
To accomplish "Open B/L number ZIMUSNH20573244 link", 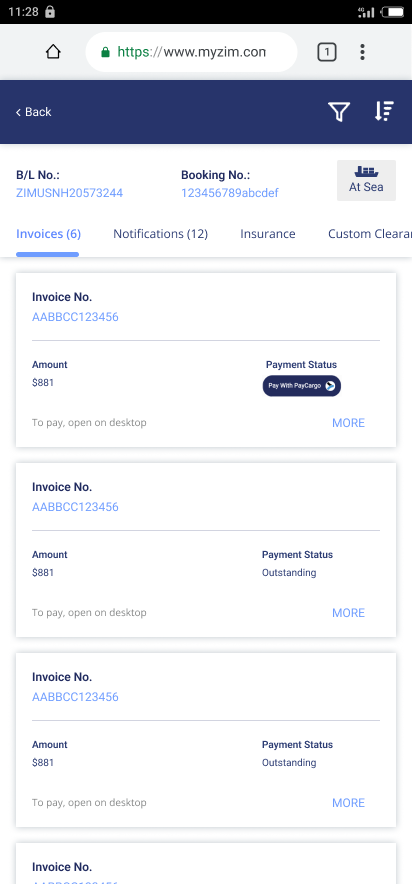I will [x=69, y=193].
